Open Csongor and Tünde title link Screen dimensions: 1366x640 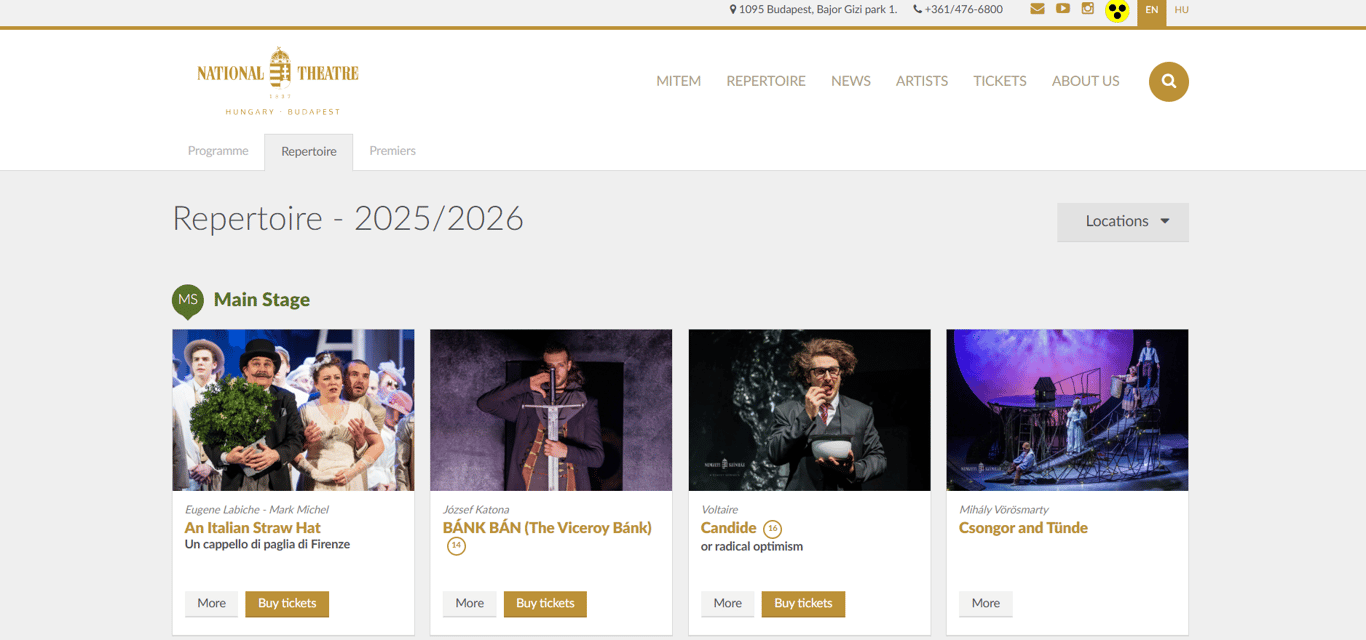coord(1023,528)
